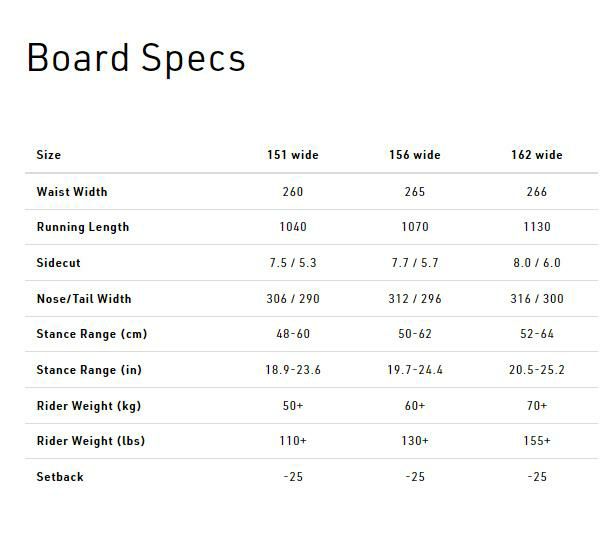Image resolution: width=600 pixels, height=550 pixels.
Task: Select the 155+ rider weight value
Action: (537, 441)
